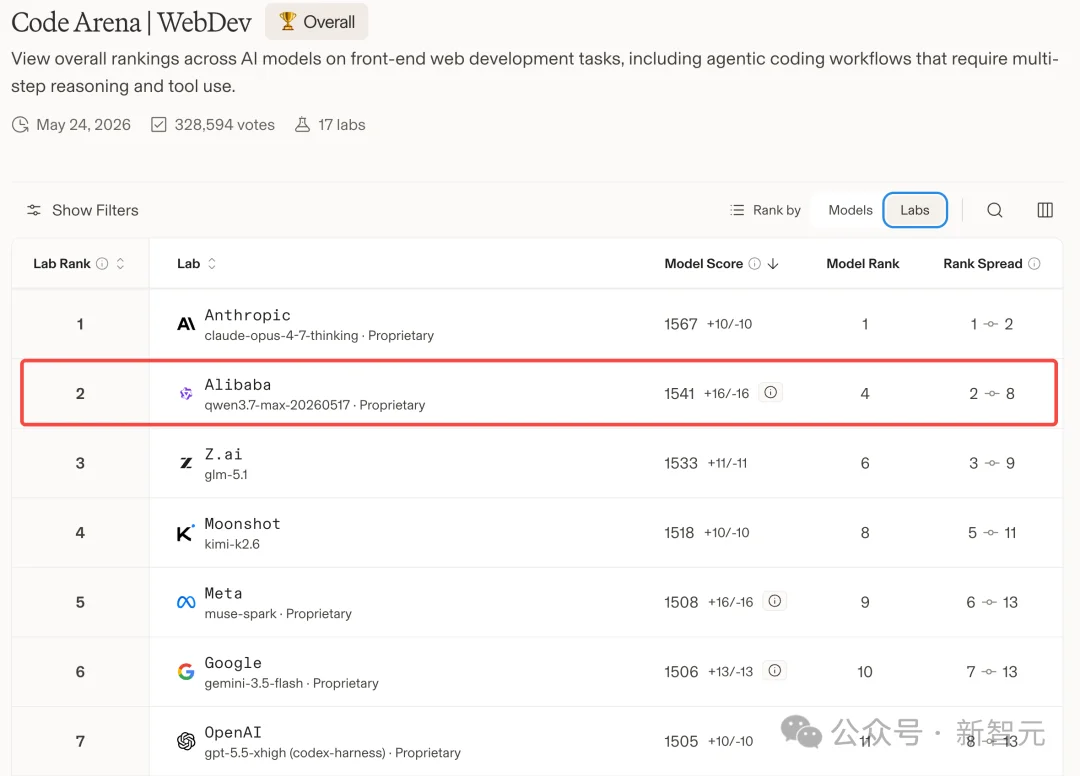The image size is (1080, 776).
Task: Open the Moonshot lab name
Action: pyautogui.click(x=242, y=523)
